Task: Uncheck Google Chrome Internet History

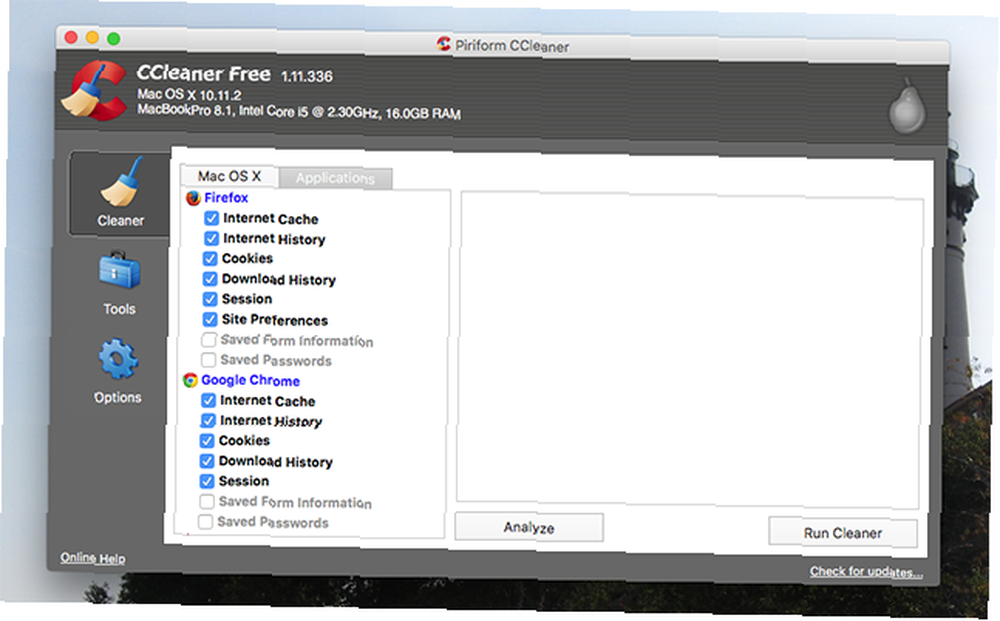Action: coord(208,421)
